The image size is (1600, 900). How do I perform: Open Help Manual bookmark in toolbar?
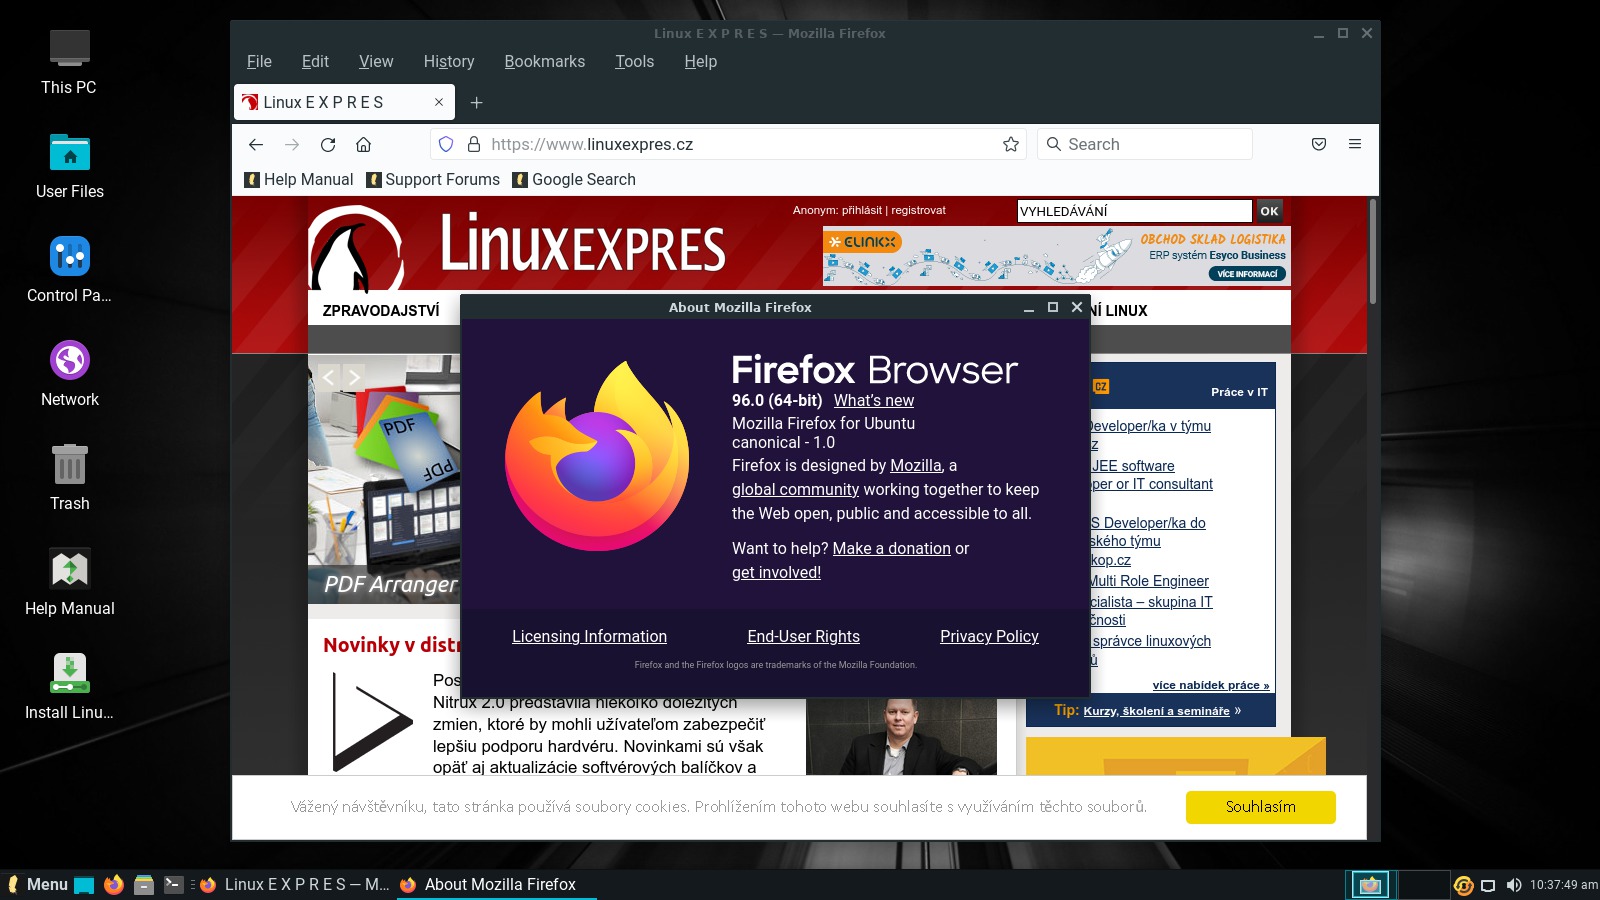tap(299, 179)
